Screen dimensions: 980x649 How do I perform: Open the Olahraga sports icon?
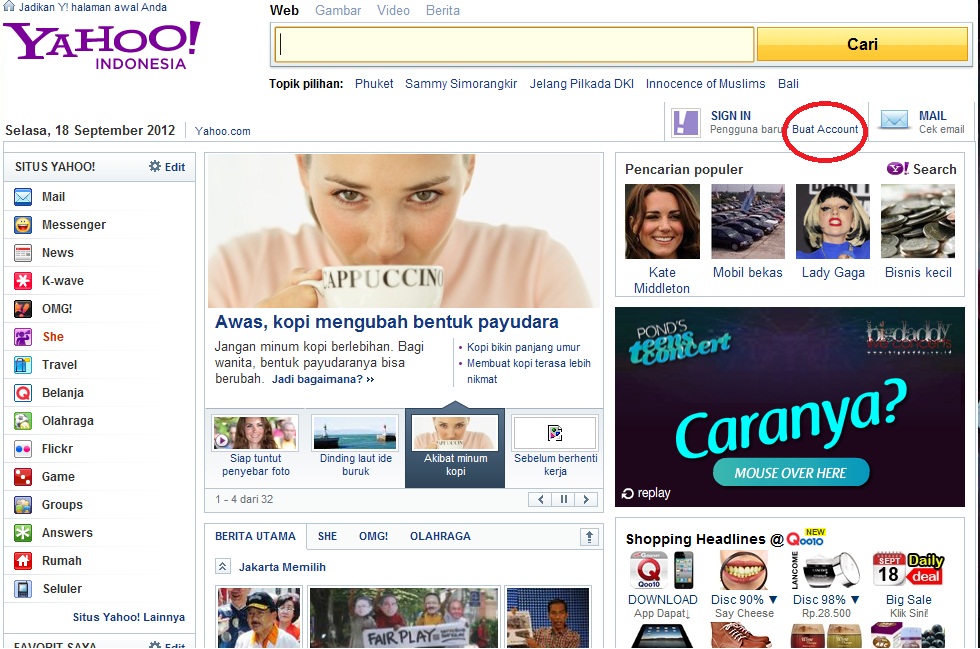click(23, 421)
